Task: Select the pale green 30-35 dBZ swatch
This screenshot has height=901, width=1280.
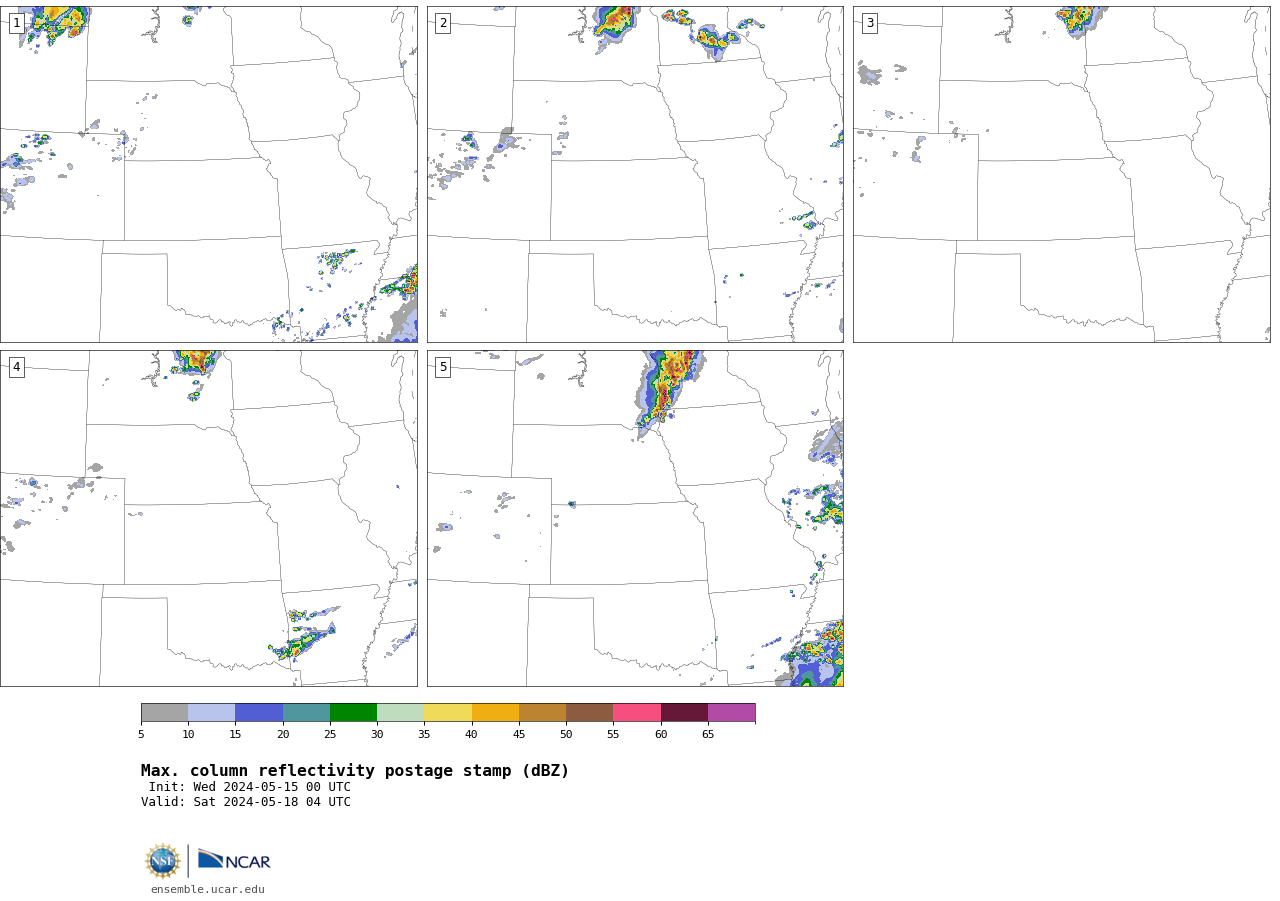Action: pyautogui.click(x=401, y=713)
